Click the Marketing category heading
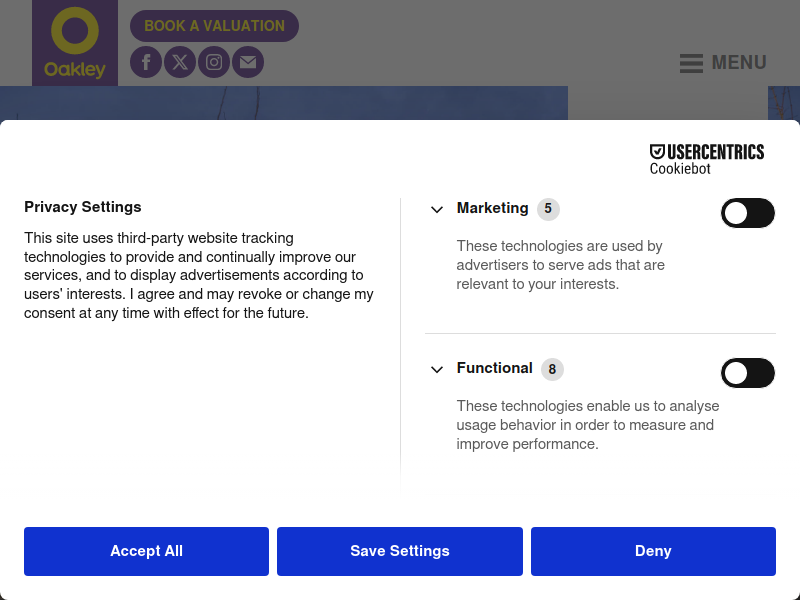The image size is (800, 600). [x=492, y=208]
